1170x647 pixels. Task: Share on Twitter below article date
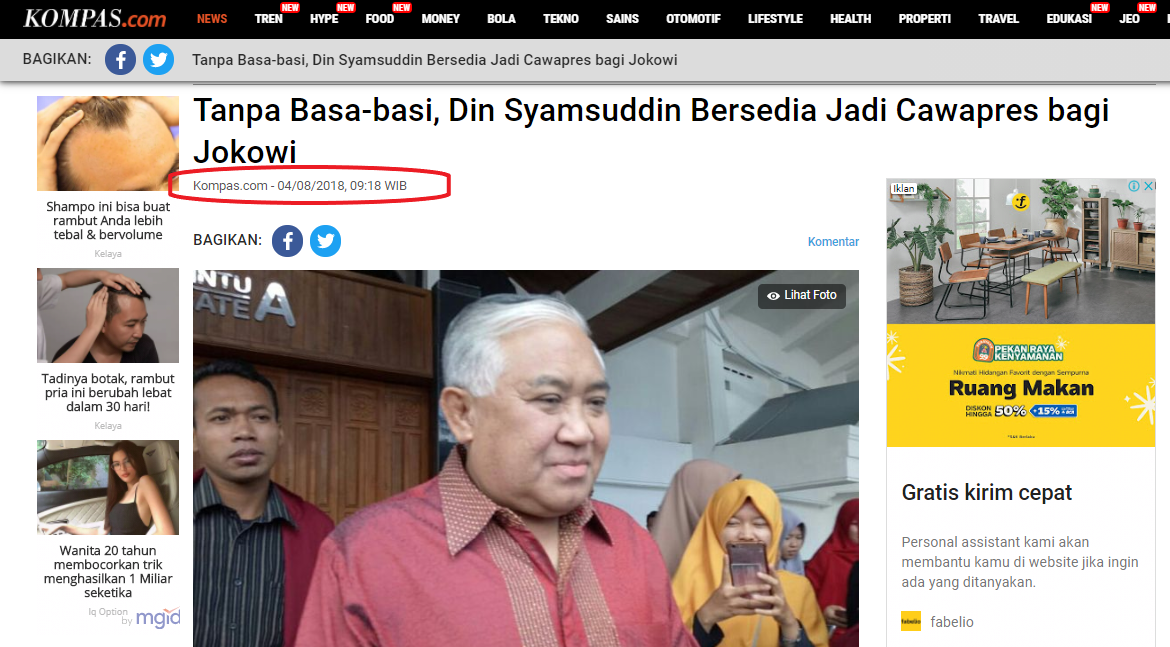(x=325, y=241)
